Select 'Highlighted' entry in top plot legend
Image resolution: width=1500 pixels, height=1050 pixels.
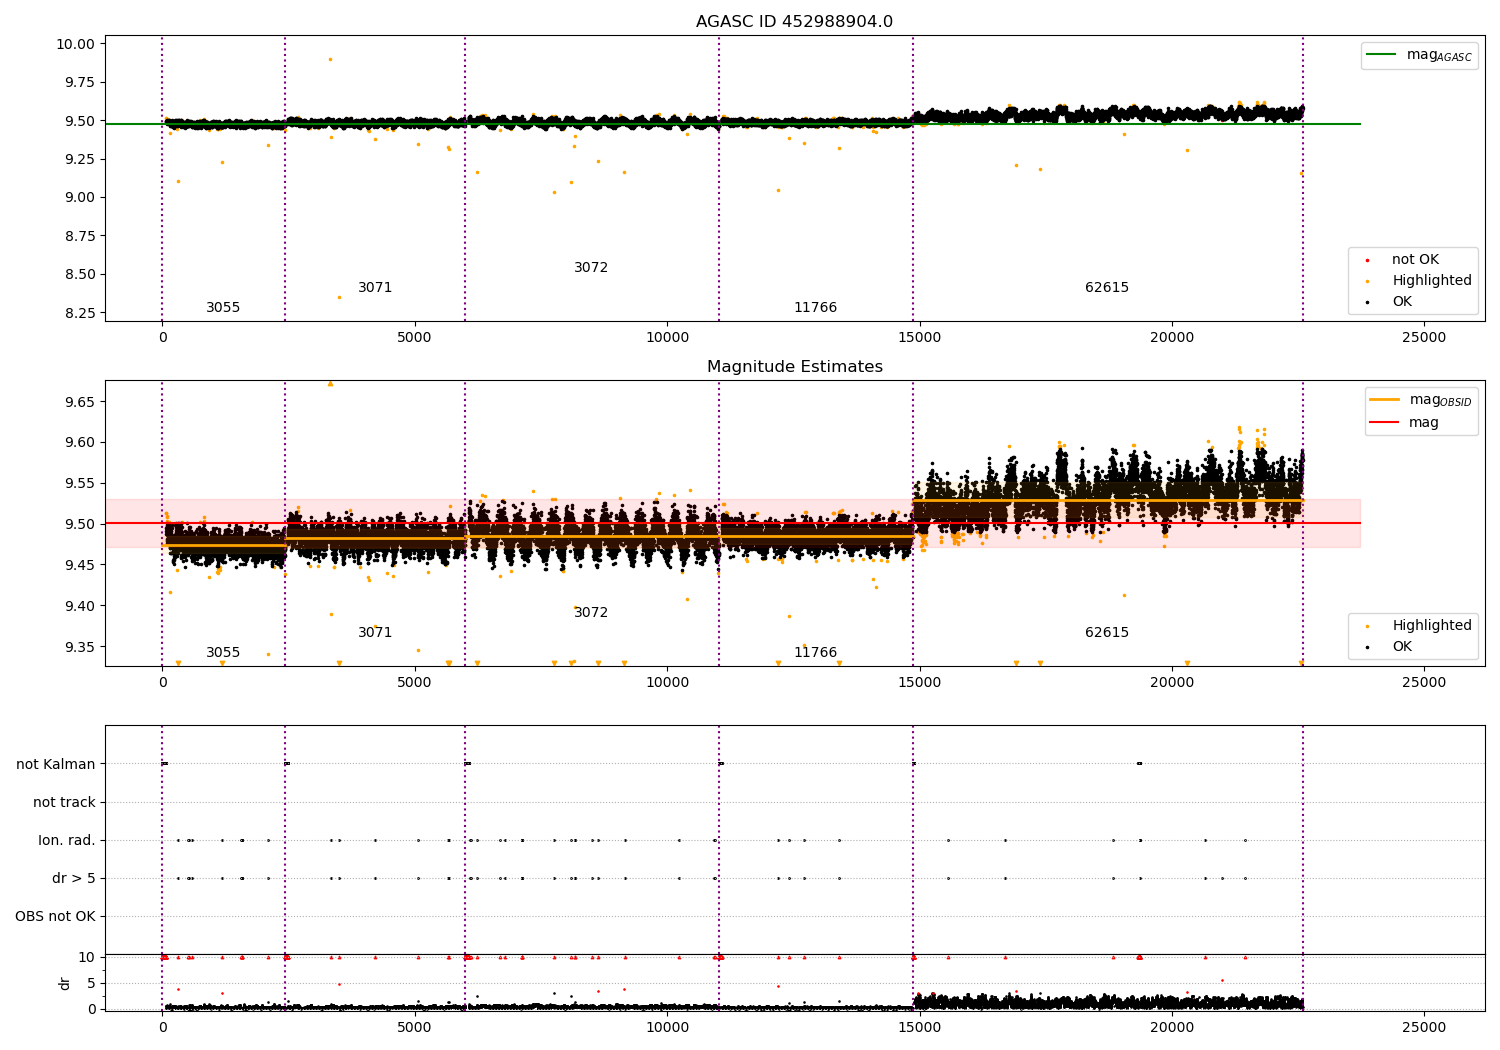pos(1432,281)
